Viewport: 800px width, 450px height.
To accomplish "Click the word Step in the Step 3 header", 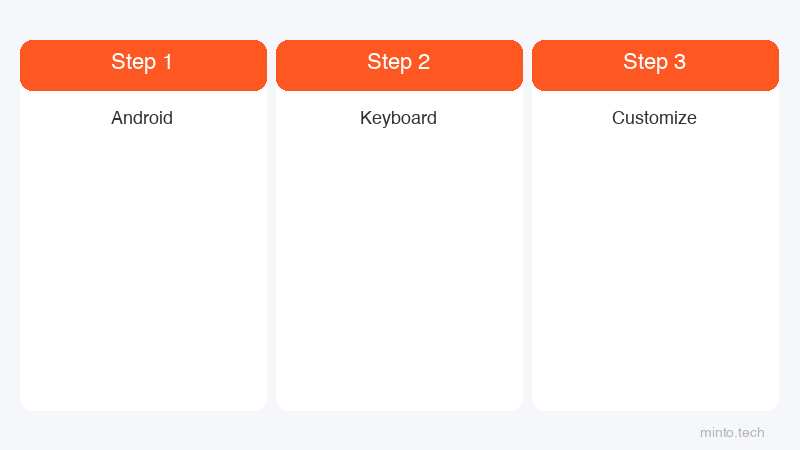I will 645,62.
